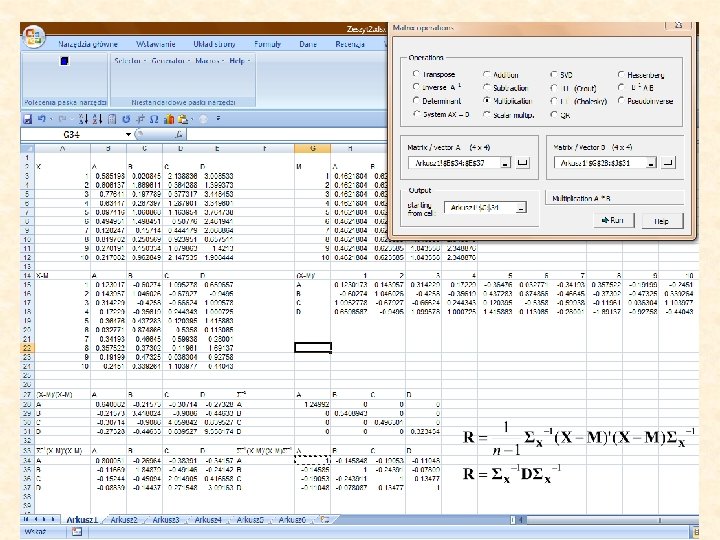Screen dimensions: 720x540
Task: Select the Pseudoinverse operation
Action: [645, 101]
